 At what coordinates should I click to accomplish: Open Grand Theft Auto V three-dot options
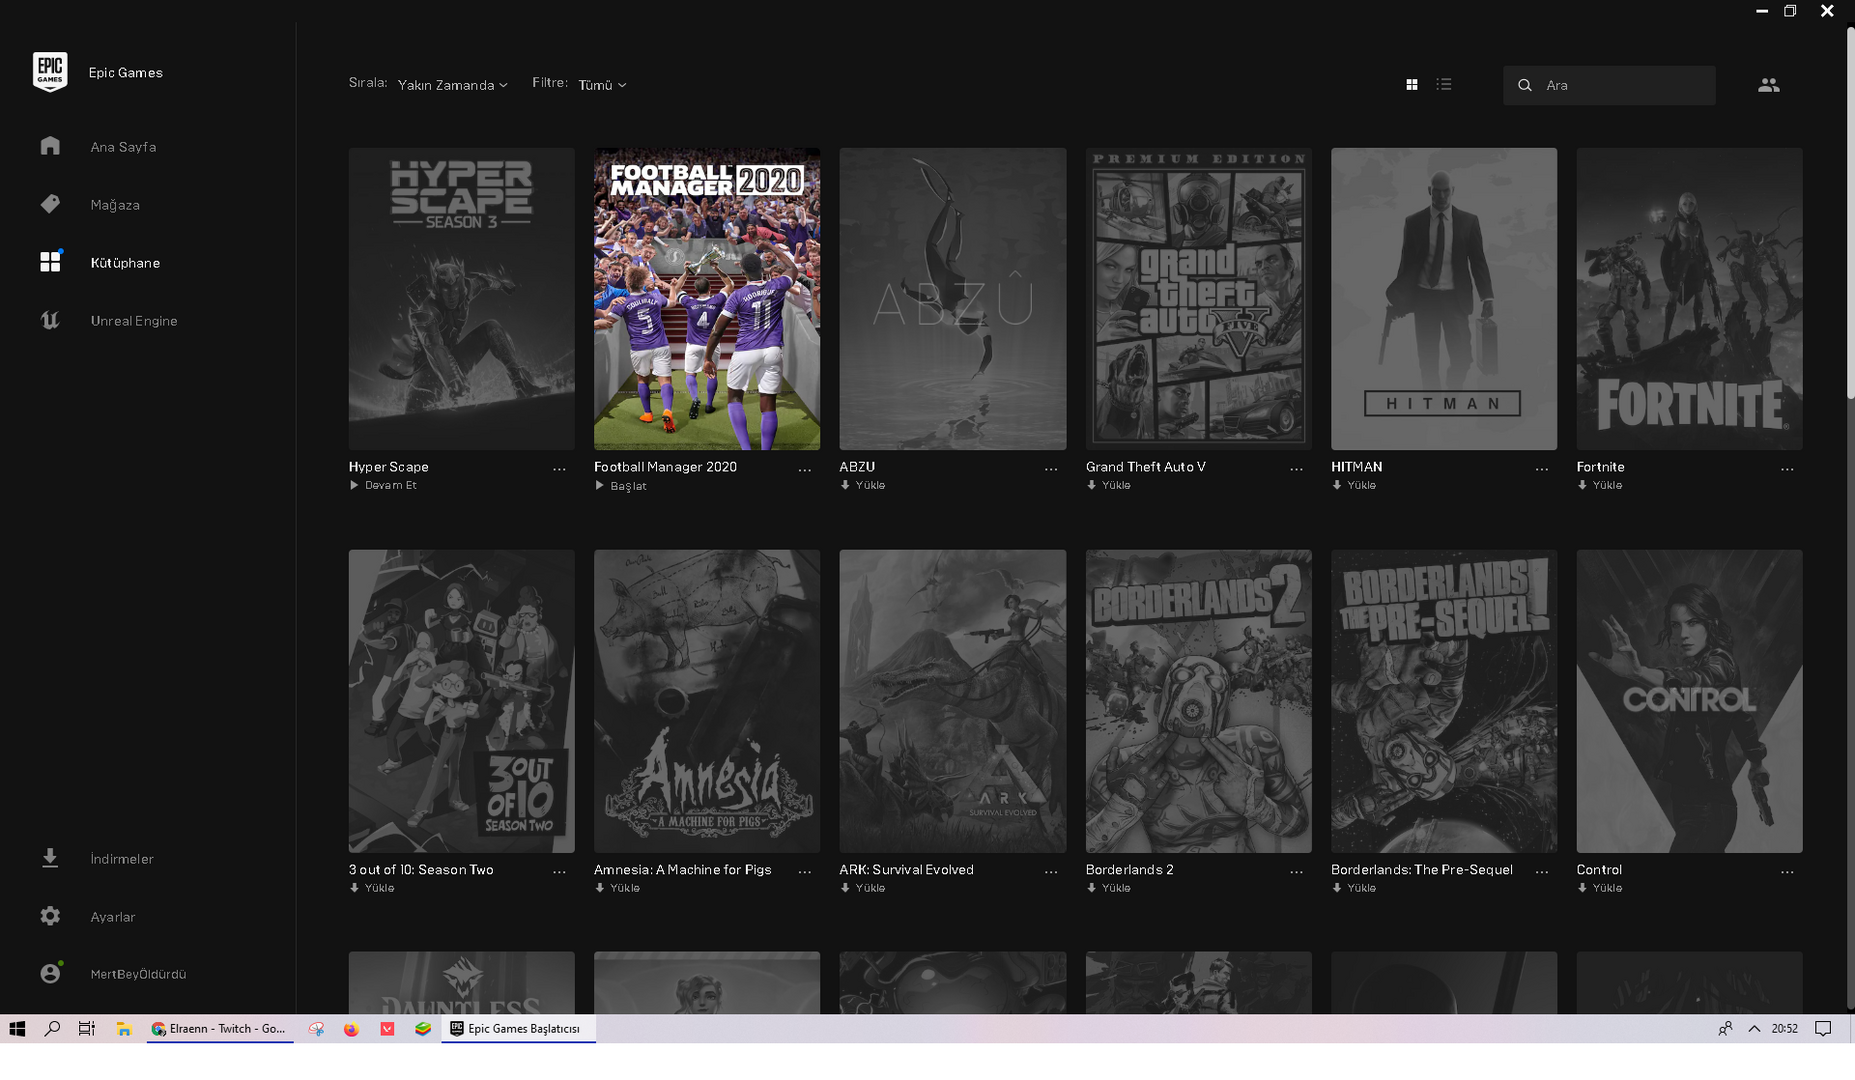(1297, 469)
